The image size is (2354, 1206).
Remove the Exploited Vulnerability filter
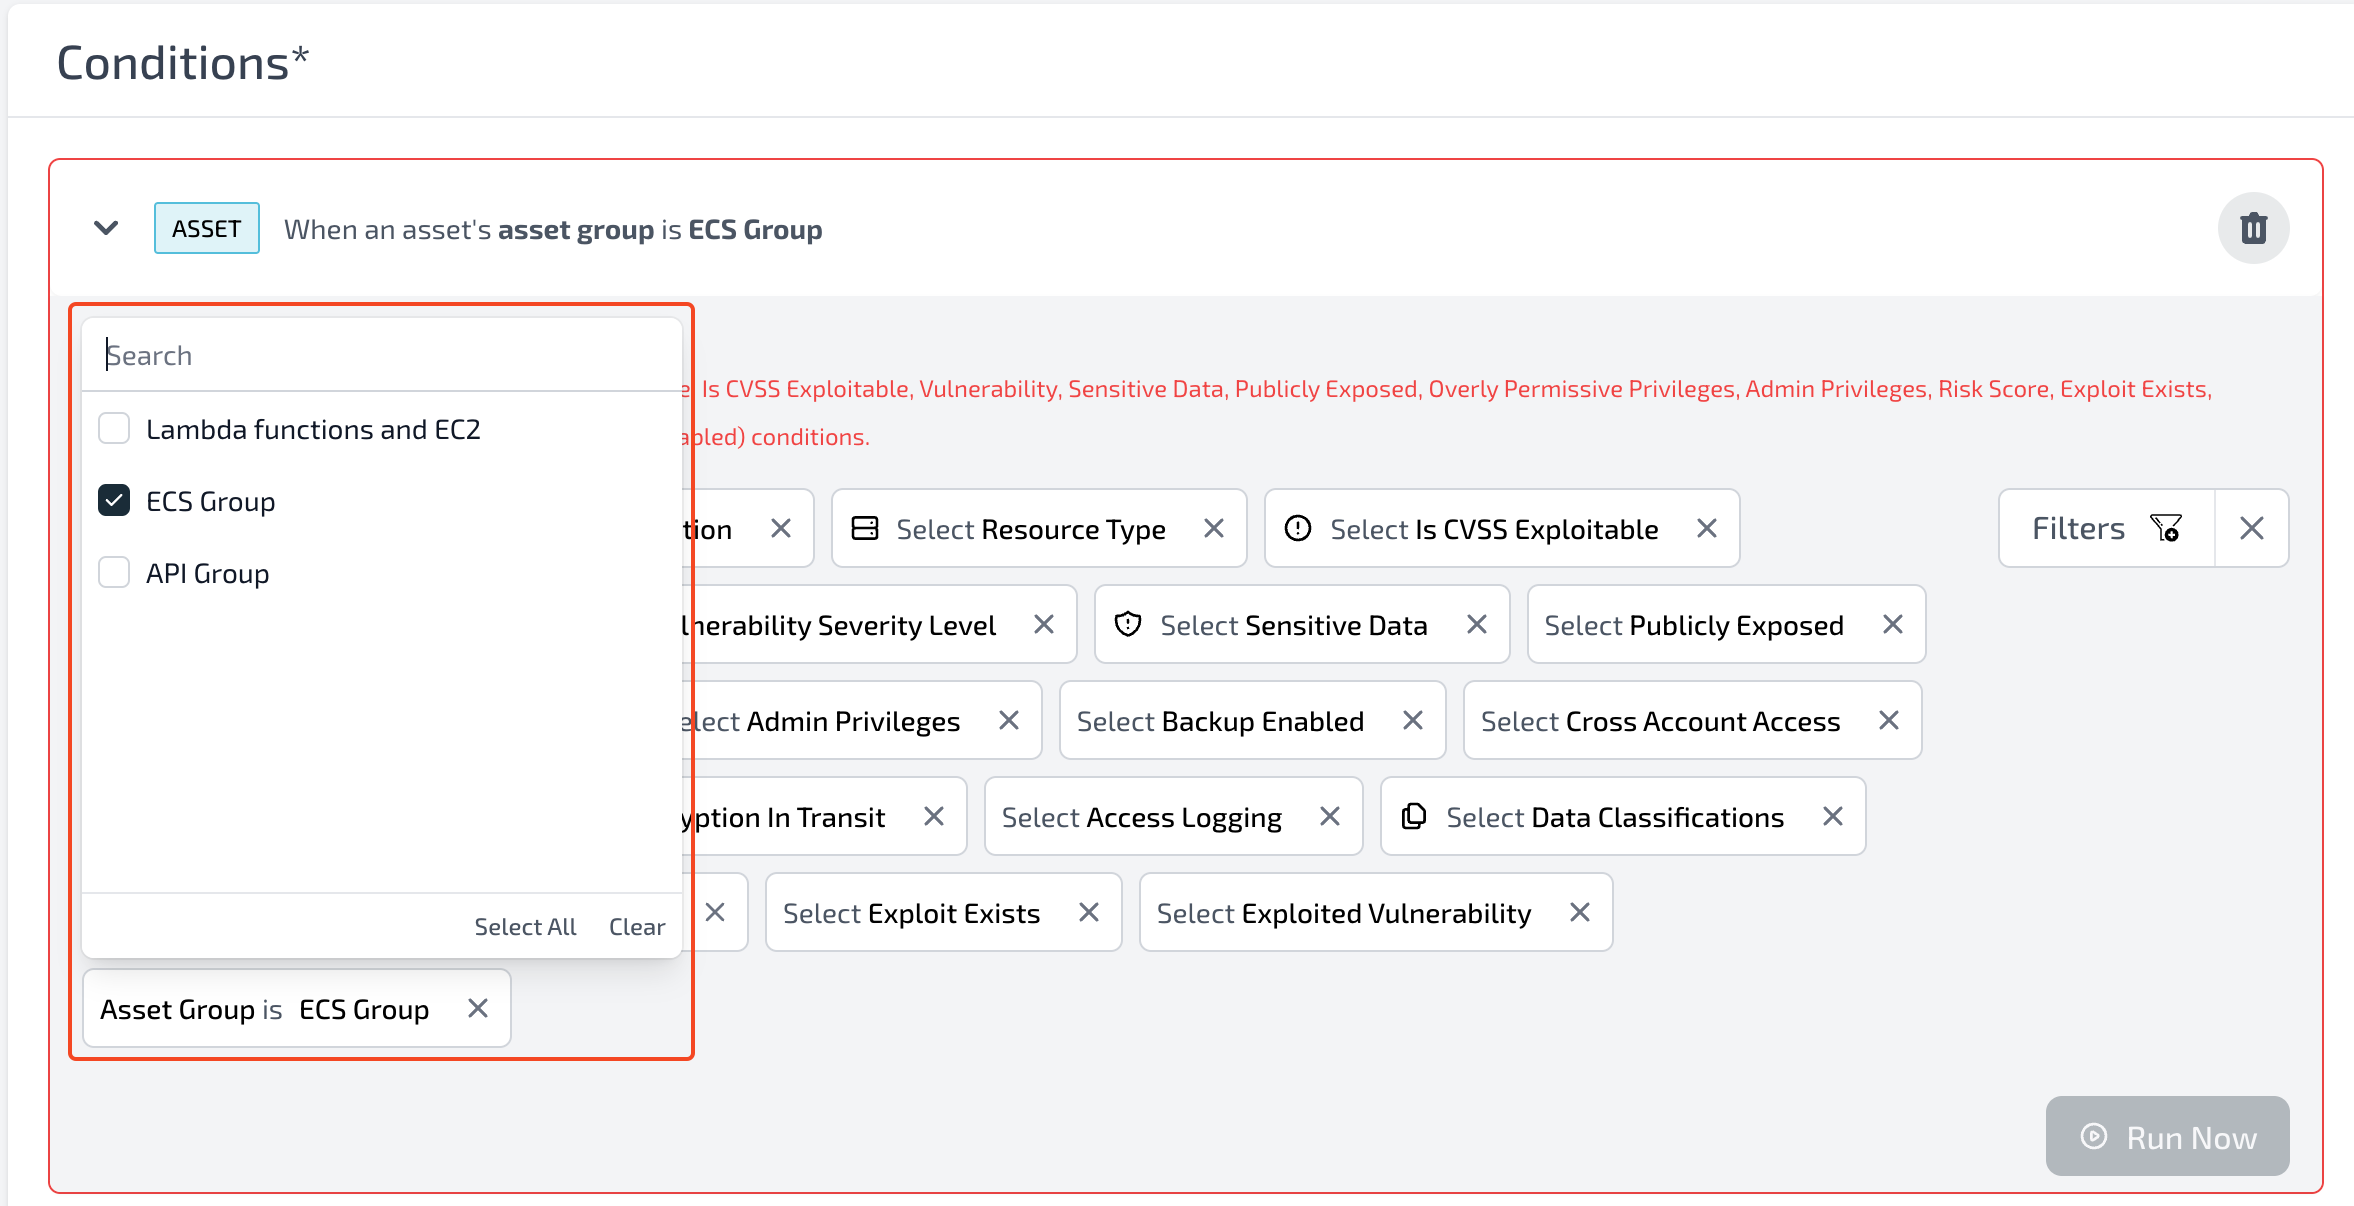pyautogui.click(x=1580, y=912)
